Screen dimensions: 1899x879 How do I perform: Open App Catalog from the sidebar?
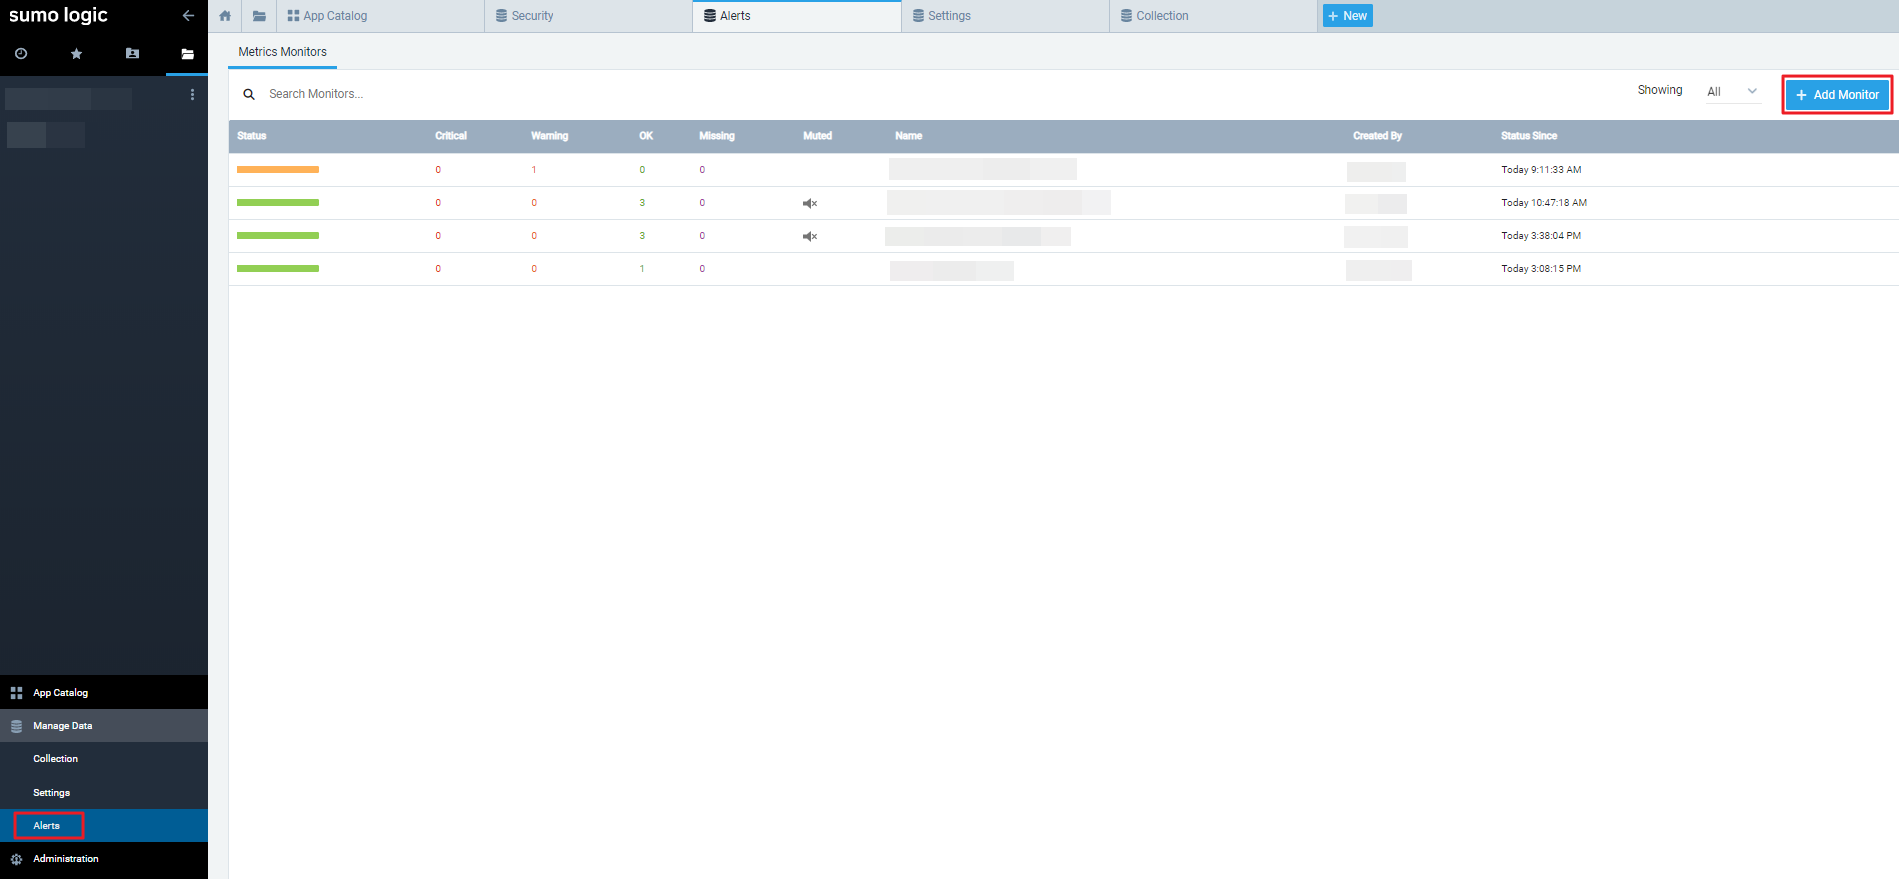(60, 693)
